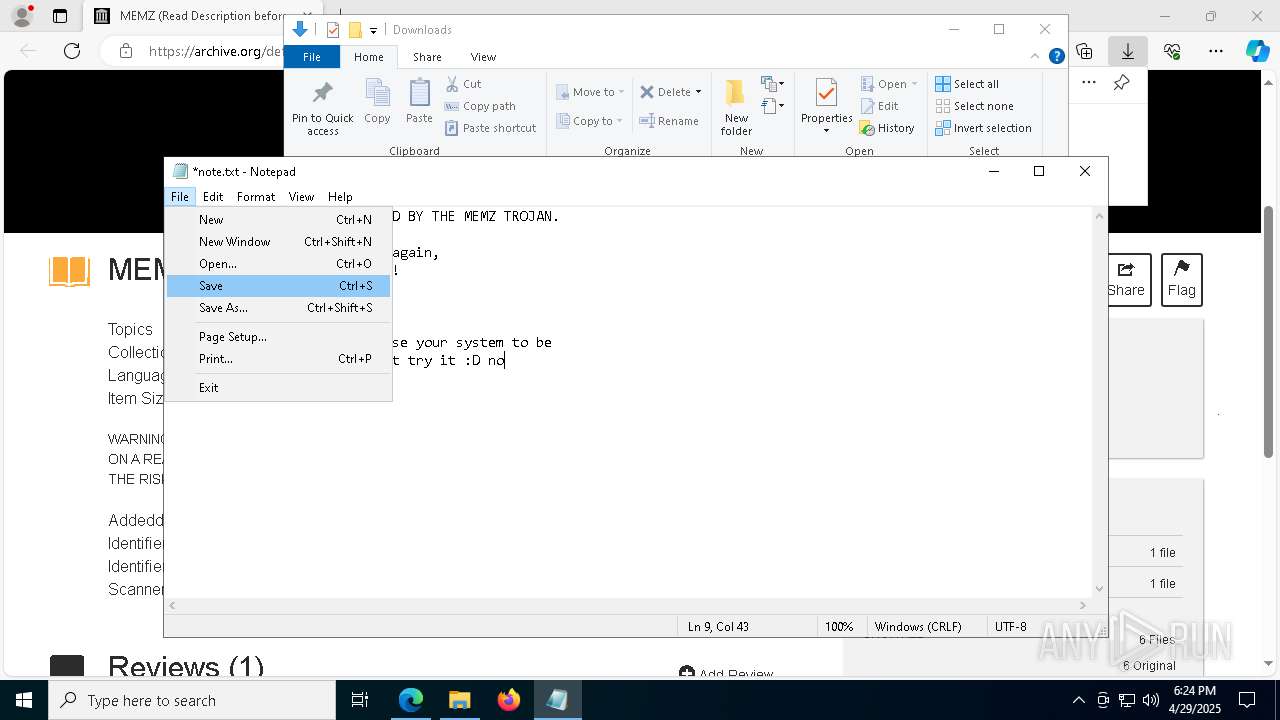Open Edge settings and more menu
The image size is (1280, 720).
tap(1215, 51)
